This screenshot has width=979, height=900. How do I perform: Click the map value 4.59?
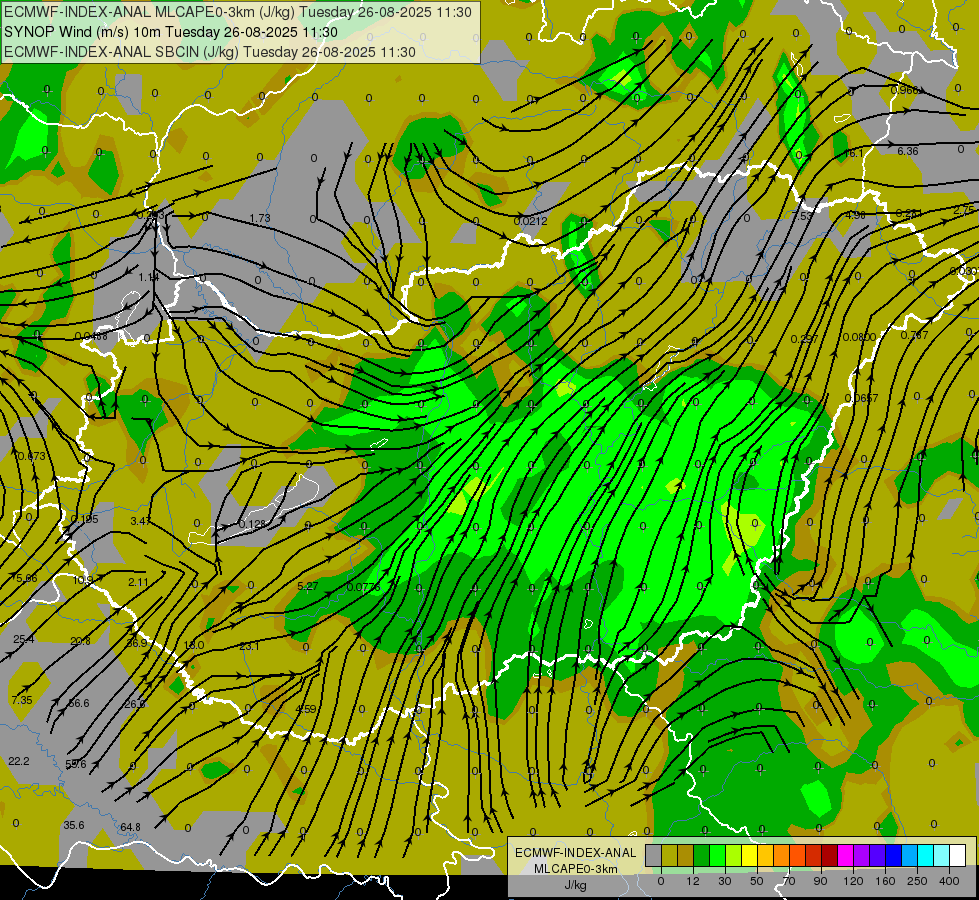(x=306, y=710)
